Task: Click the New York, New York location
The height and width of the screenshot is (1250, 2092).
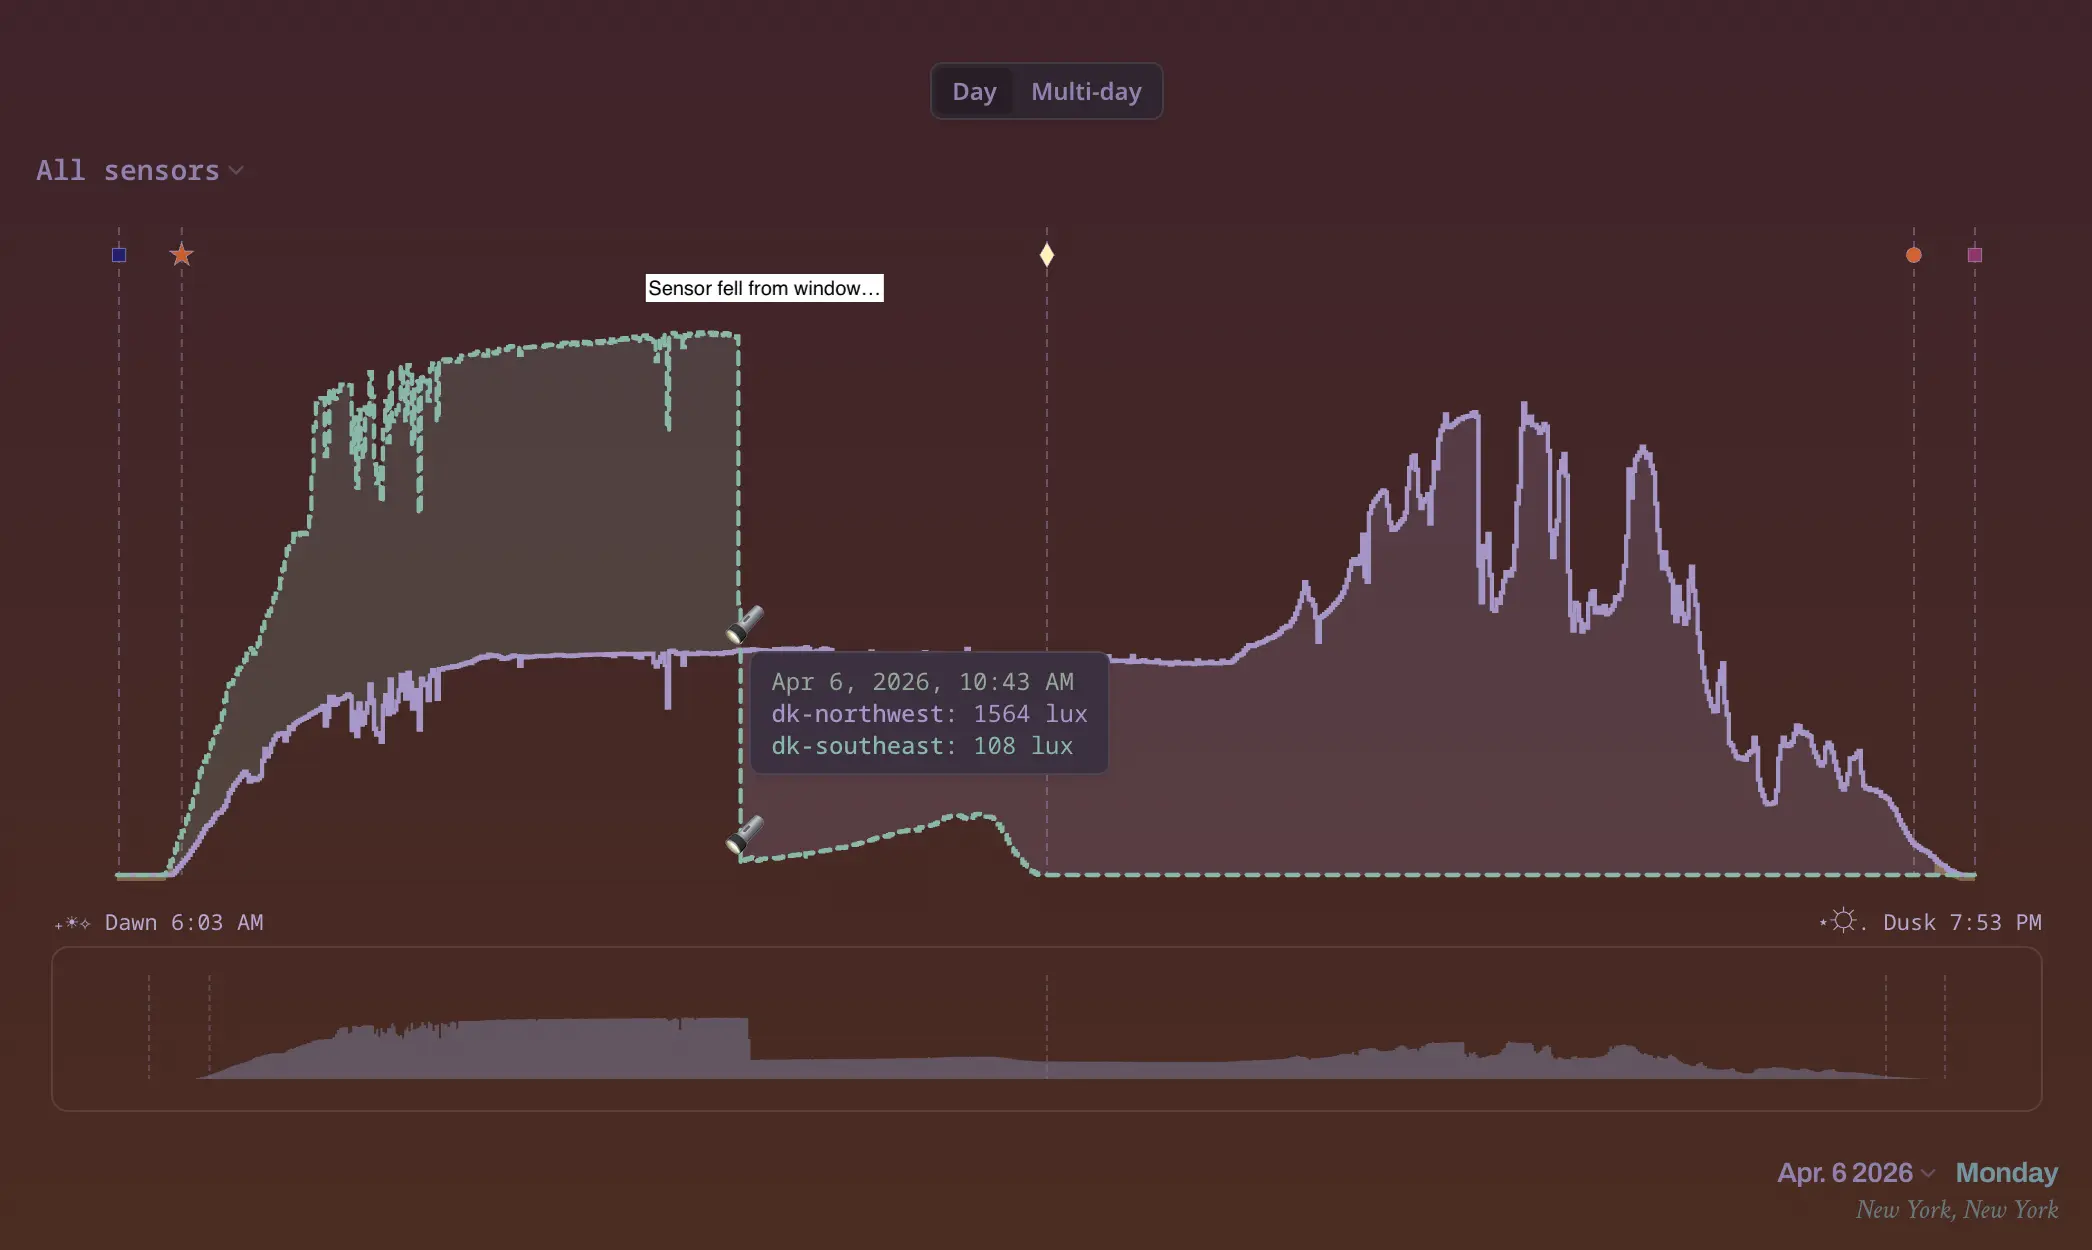Action: pyautogui.click(x=1956, y=1210)
